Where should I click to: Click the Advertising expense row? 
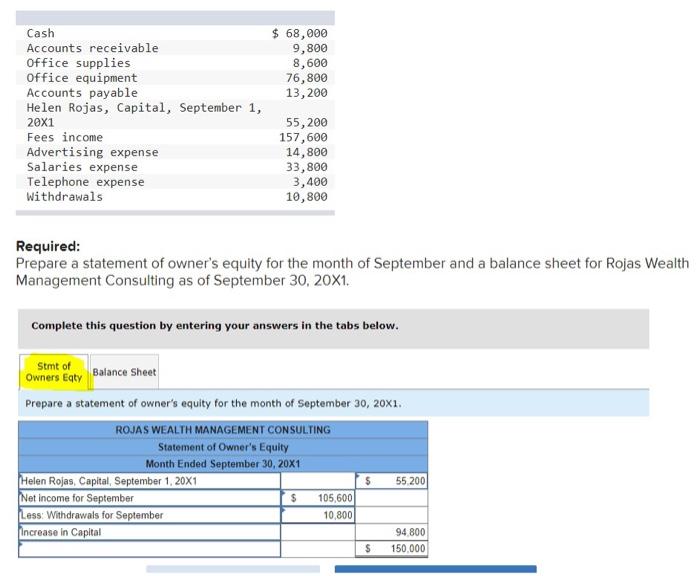[175, 152]
